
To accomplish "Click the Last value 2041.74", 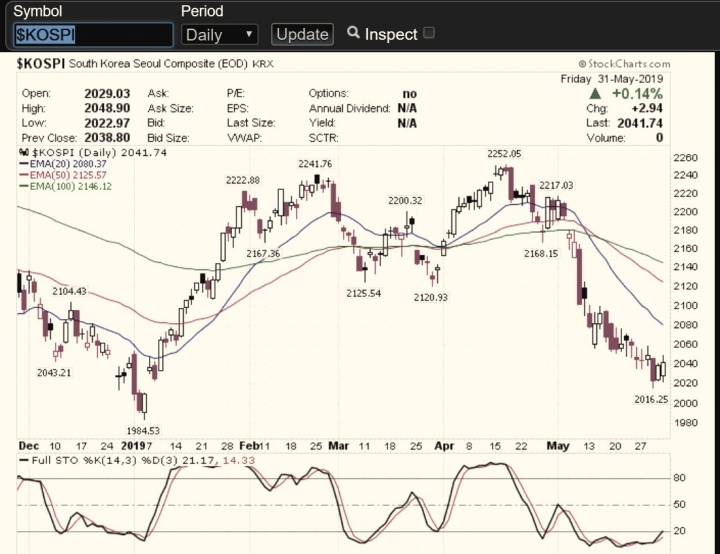I will tap(640, 123).
